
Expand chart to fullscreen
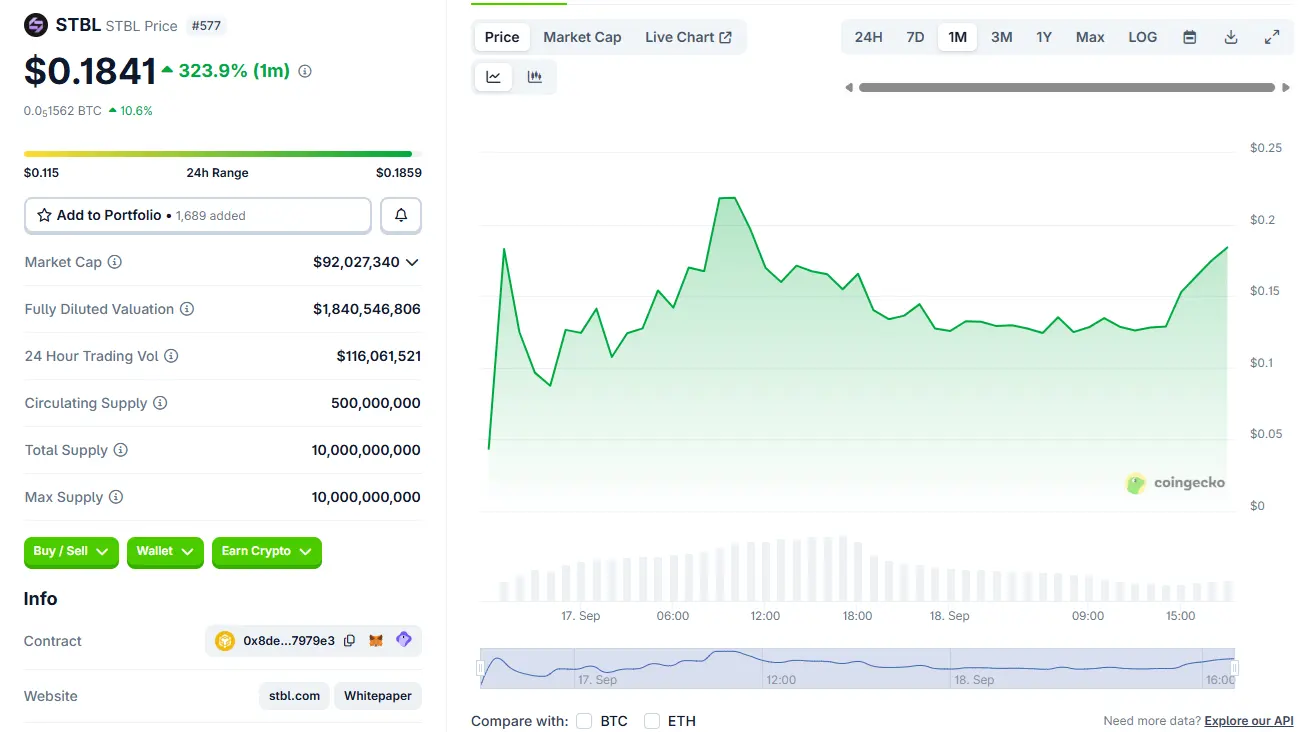click(1272, 37)
